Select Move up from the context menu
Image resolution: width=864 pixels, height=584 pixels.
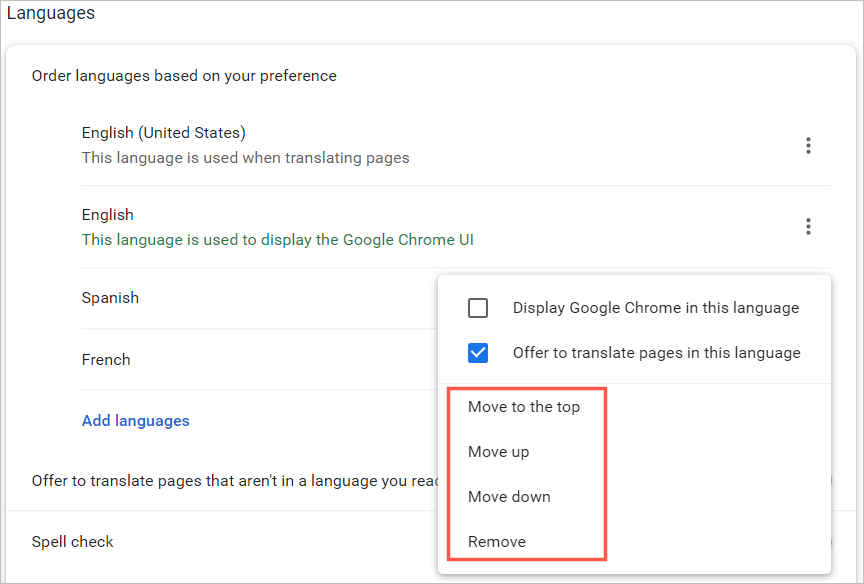(x=499, y=452)
